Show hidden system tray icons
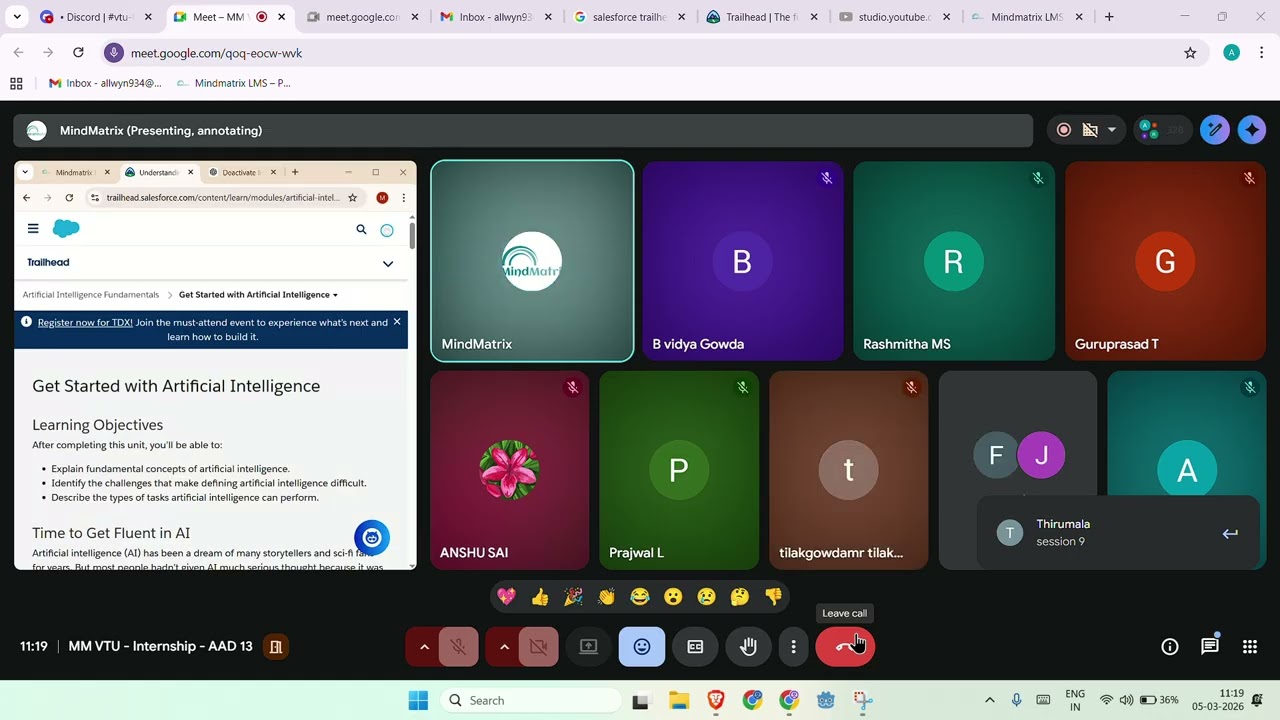The image size is (1280, 720). point(990,700)
